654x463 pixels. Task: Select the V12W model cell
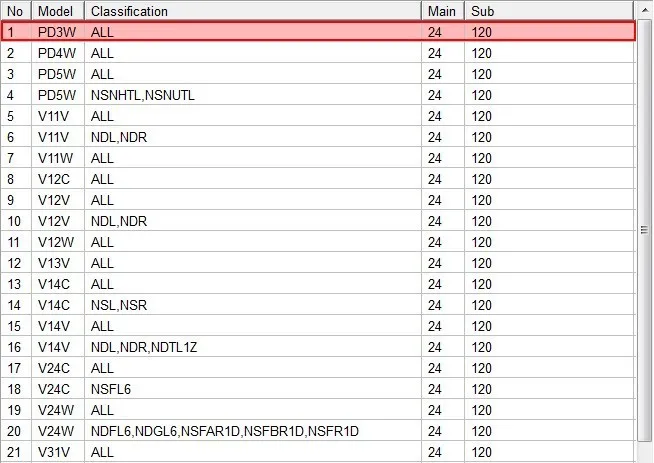tap(58, 242)
